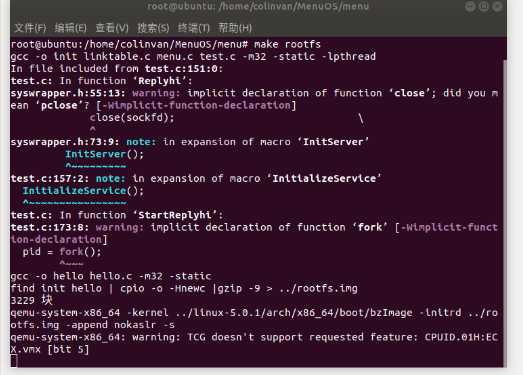Click the 'gcc -o init linktable.c' line
This screenshot has height=375, width=523.
(x=193, y=56)
